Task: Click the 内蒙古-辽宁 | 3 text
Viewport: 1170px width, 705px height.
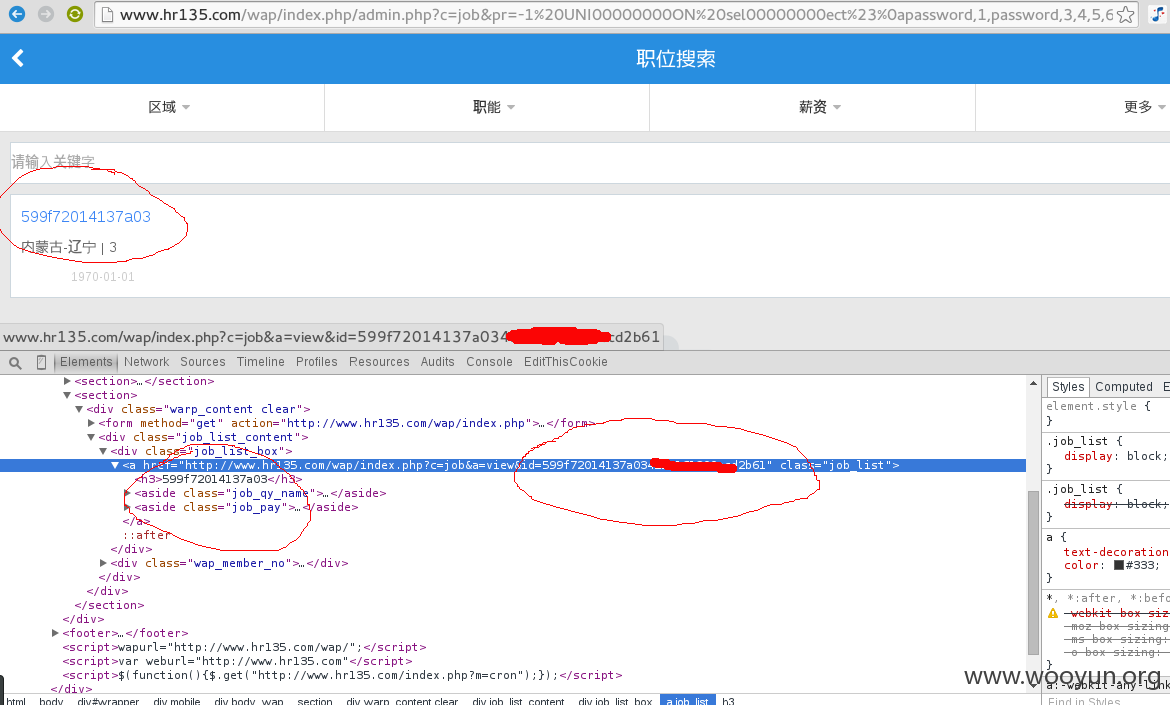Action: point(69,248)
